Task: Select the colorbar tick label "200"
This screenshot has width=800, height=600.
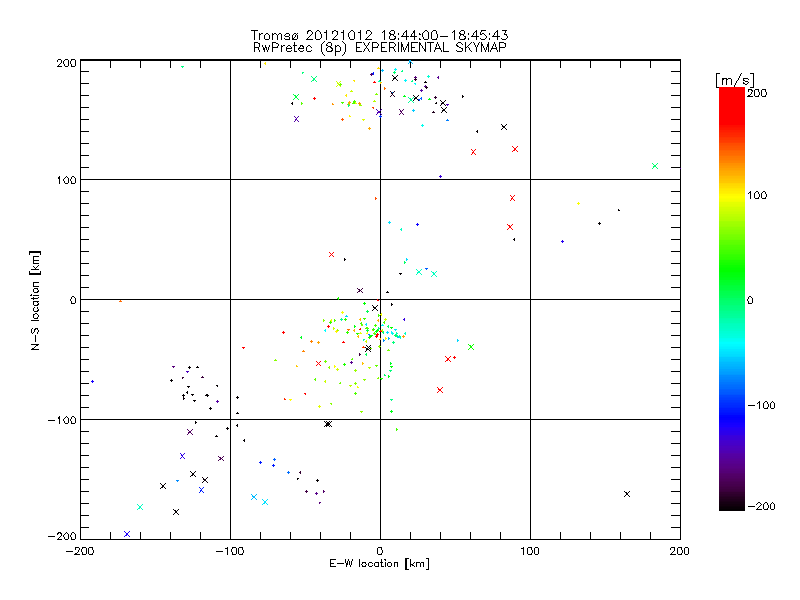Action: [757, 93]
